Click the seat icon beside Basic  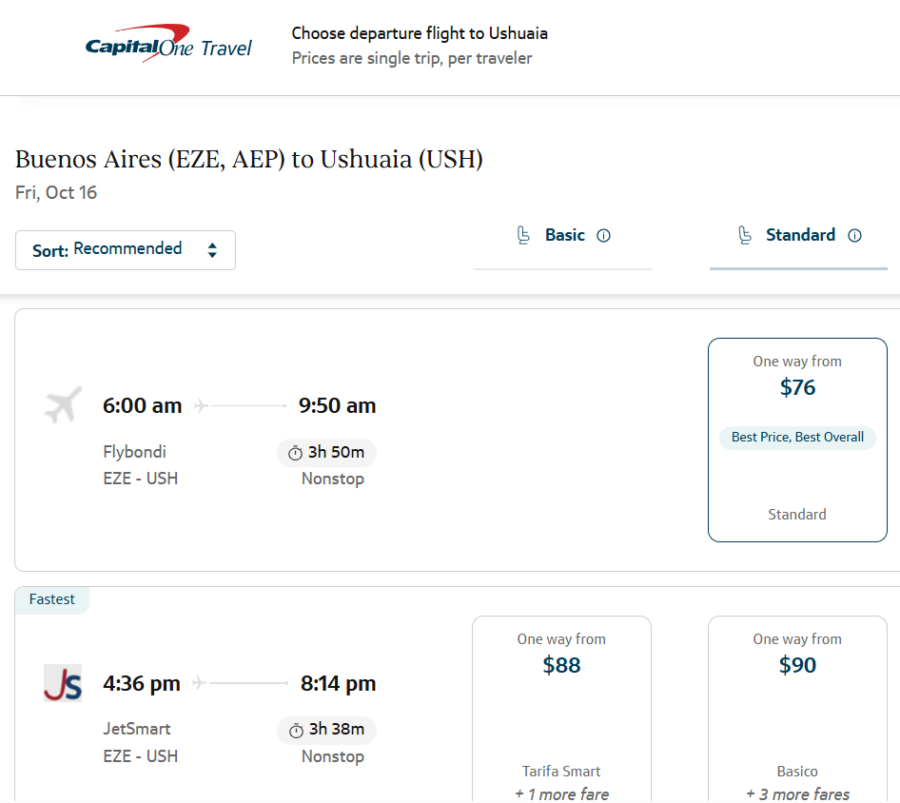point(523,235)
